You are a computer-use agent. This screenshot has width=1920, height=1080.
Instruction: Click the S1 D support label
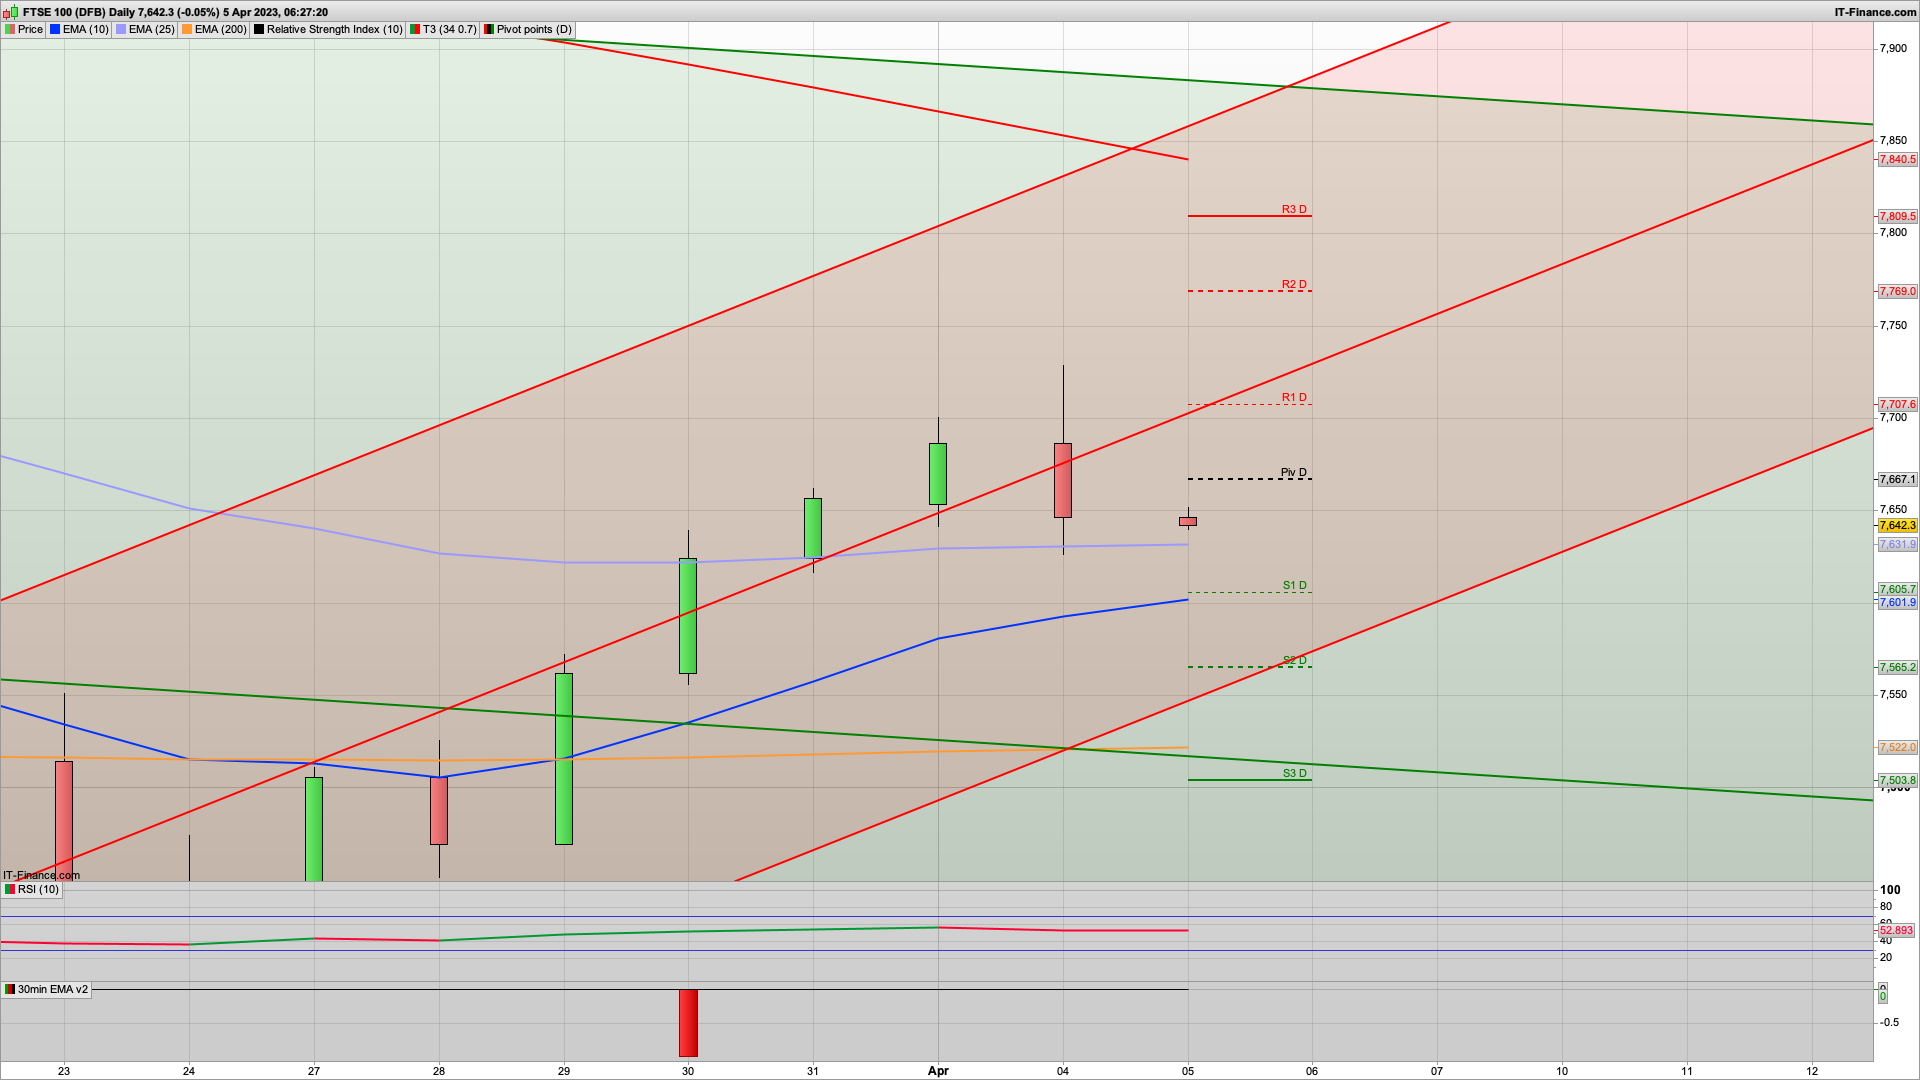(x=1294, y=586)
